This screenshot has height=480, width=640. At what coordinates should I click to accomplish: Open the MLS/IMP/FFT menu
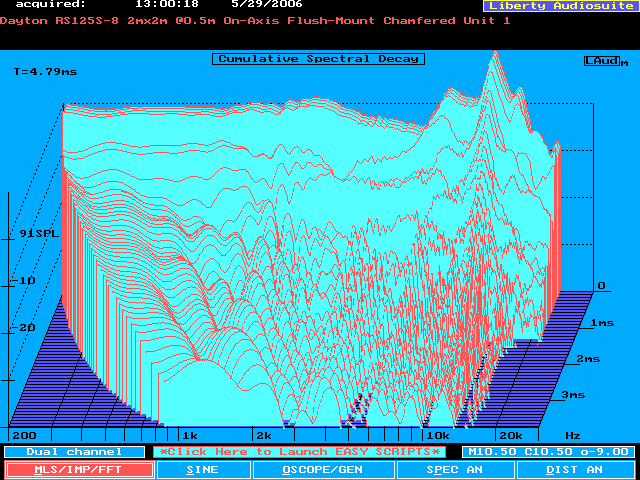[x=79, y=470]
